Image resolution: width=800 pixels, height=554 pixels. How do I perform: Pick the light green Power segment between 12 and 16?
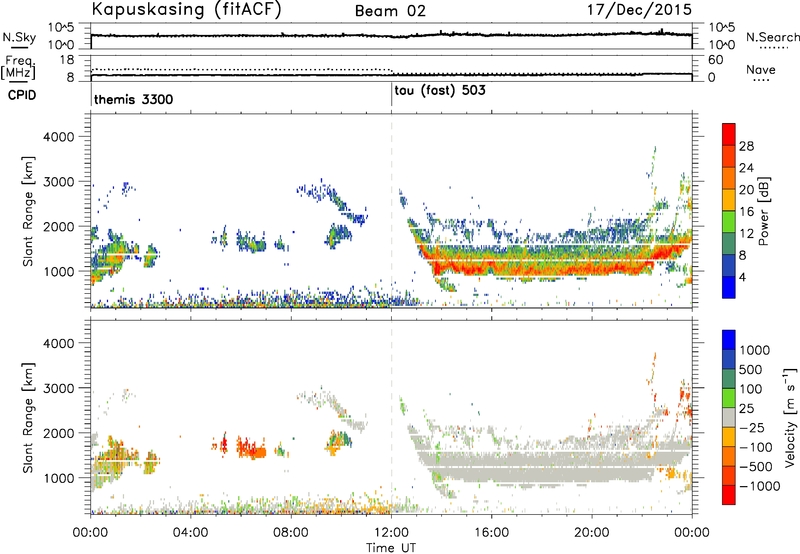729,221
